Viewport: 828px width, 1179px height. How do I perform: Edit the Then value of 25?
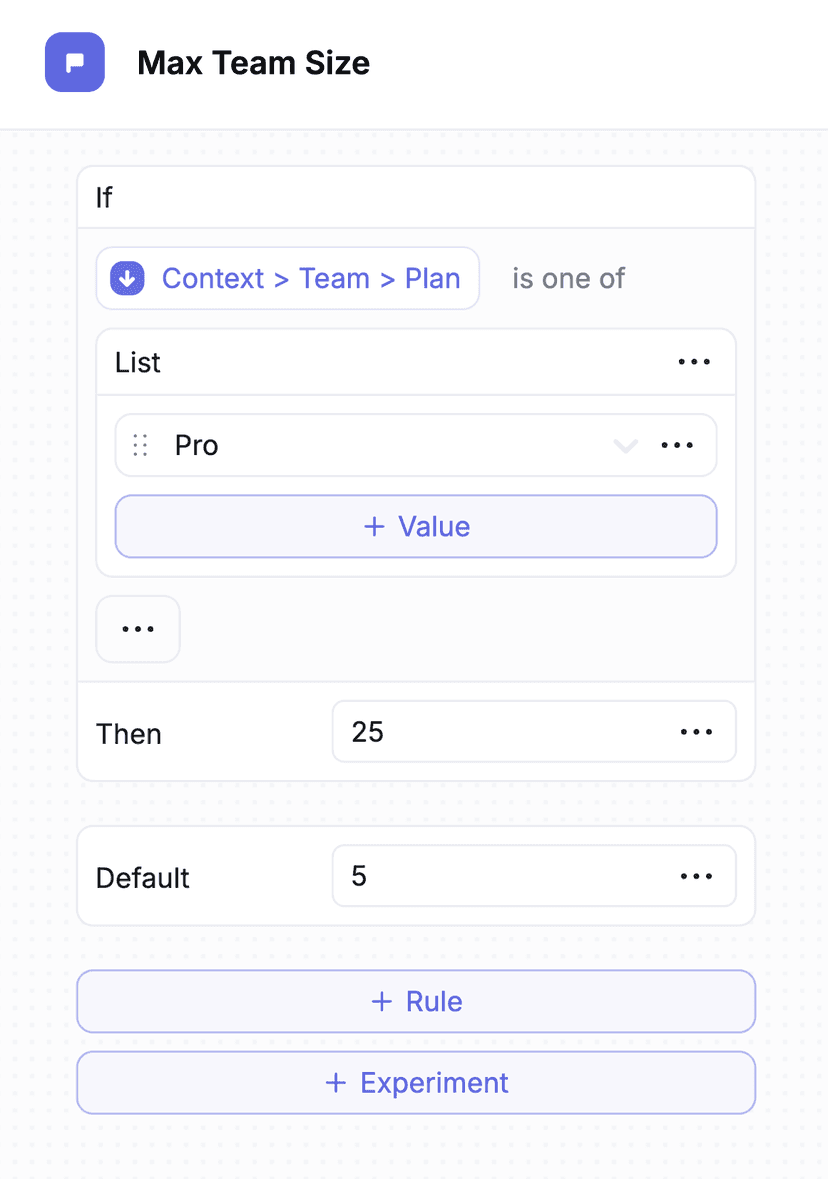[x=450, y=731]
